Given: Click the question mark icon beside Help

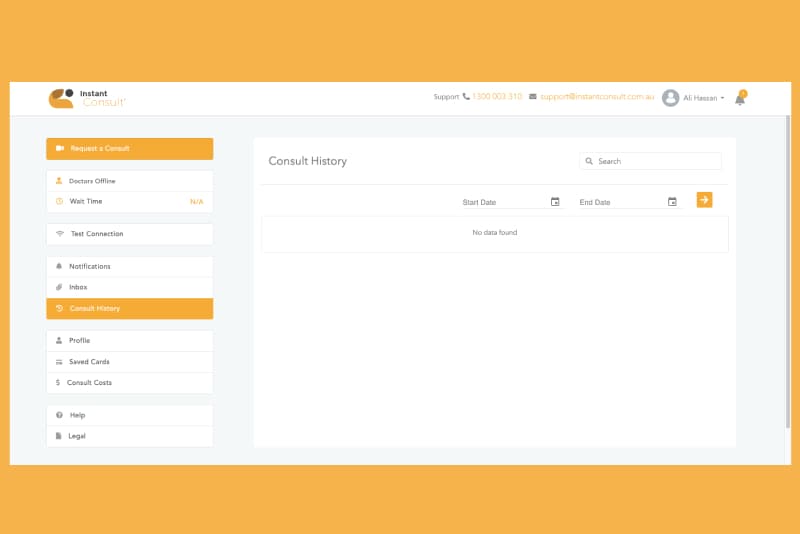Looking at the screenshot, I should tap(59, 415).
